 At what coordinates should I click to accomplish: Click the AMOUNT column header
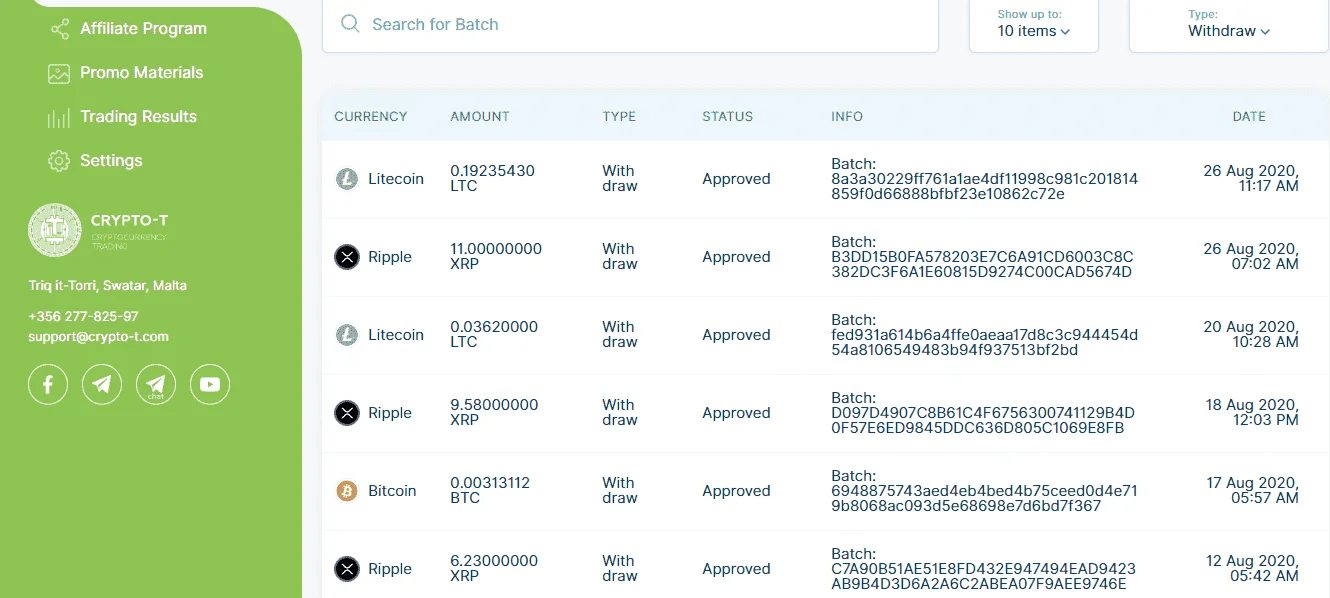click(480, 117)
